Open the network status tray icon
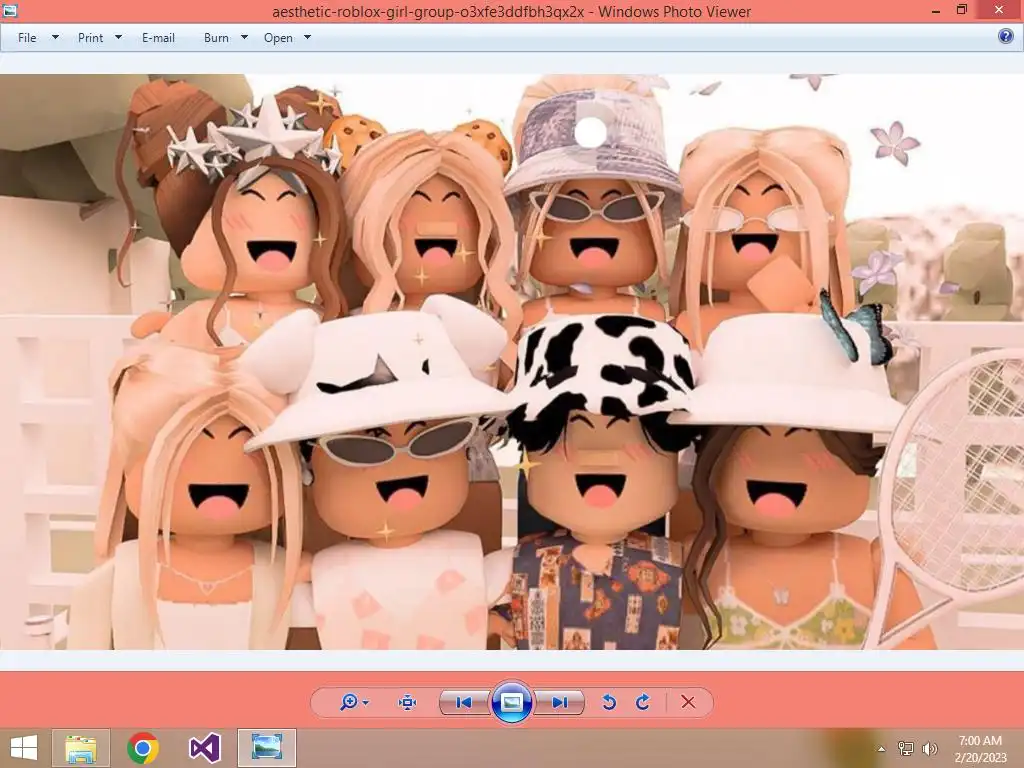 tap(906, 748)
